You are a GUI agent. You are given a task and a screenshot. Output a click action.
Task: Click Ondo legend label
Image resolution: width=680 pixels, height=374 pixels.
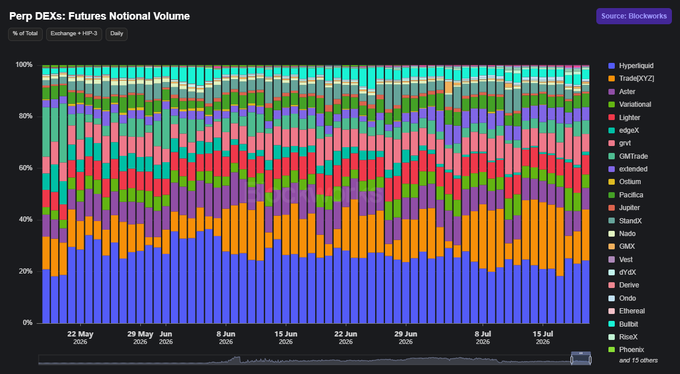pos(628,298)
